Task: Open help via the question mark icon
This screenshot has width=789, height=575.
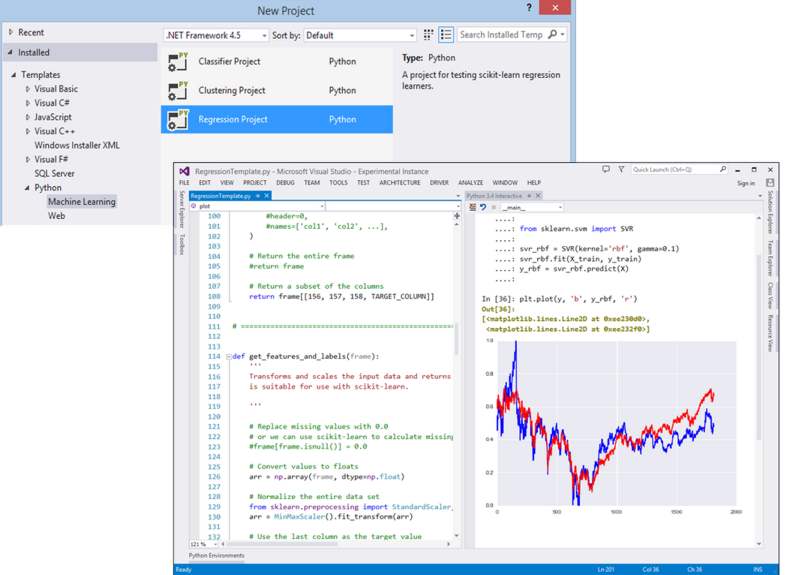Action: tap(529, 8)
